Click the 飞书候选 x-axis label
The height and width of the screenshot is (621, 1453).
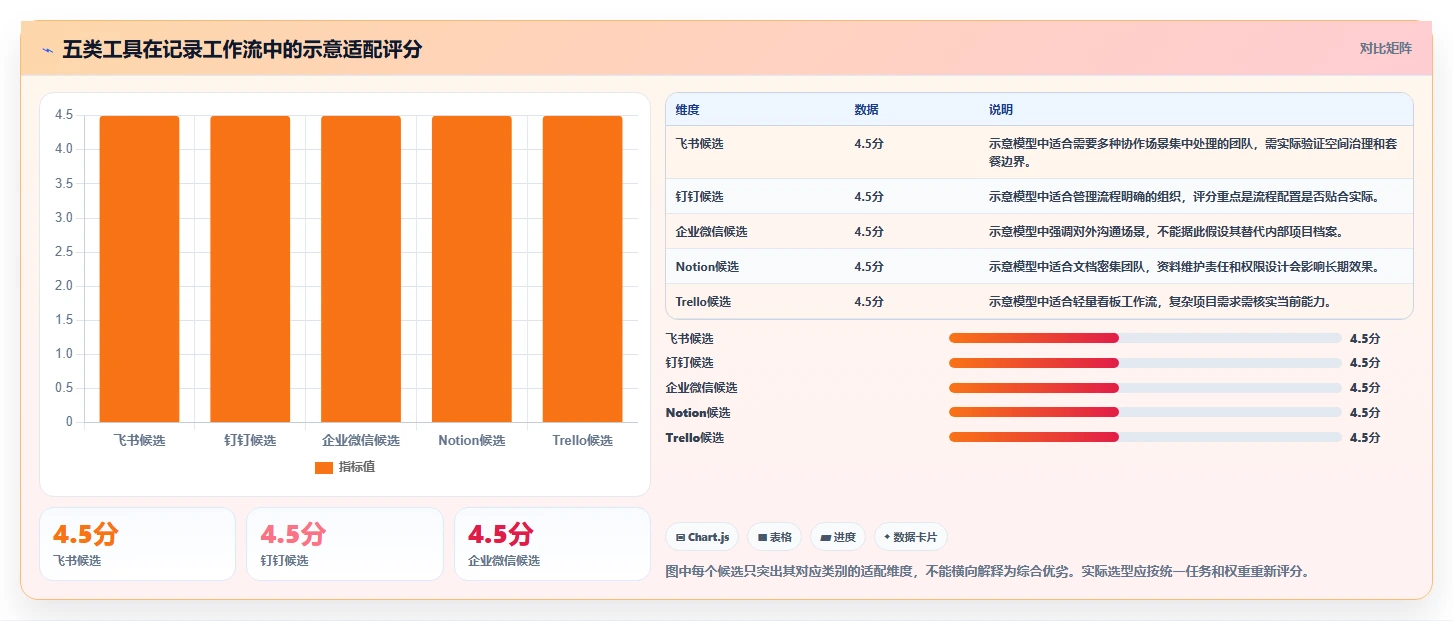coord(139,441)
